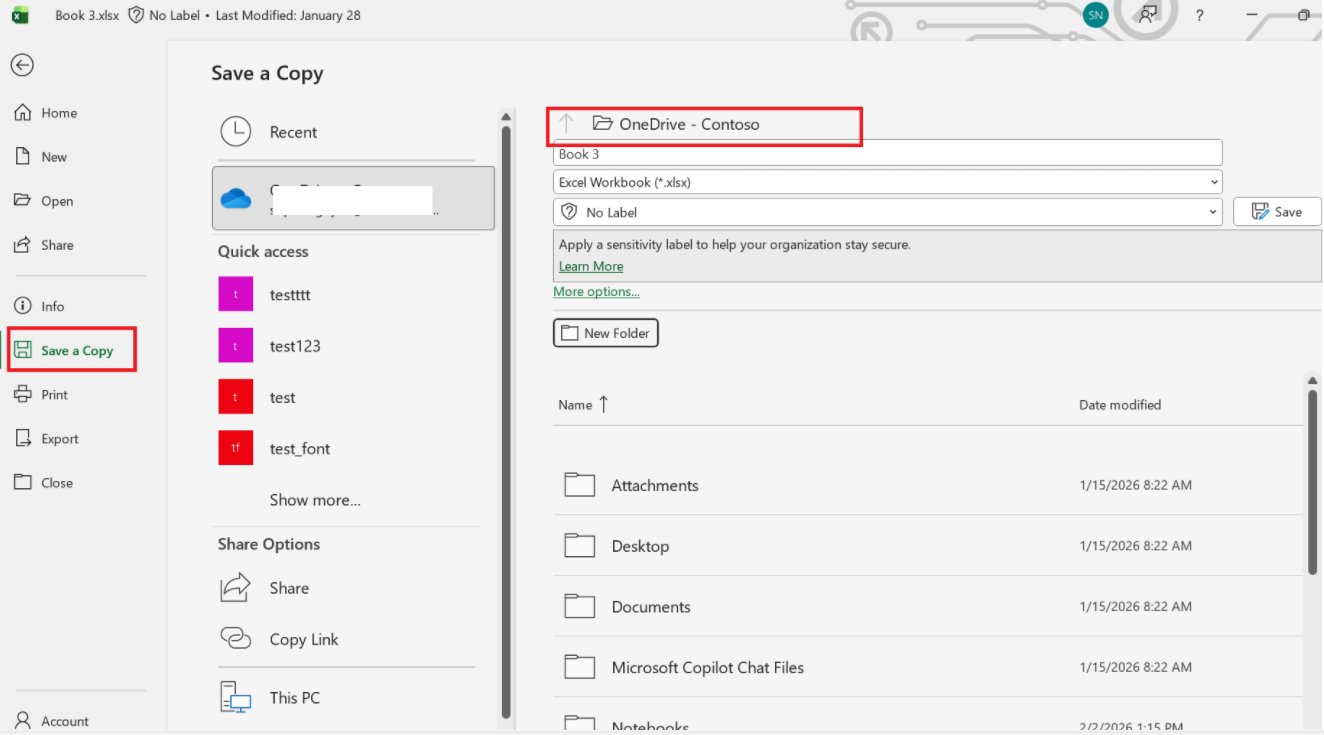The width and height of the screenshot is (1324, 735).
Task: Sort by Date modified column header
Action: pyautogui.click(x=1120, y=405)
